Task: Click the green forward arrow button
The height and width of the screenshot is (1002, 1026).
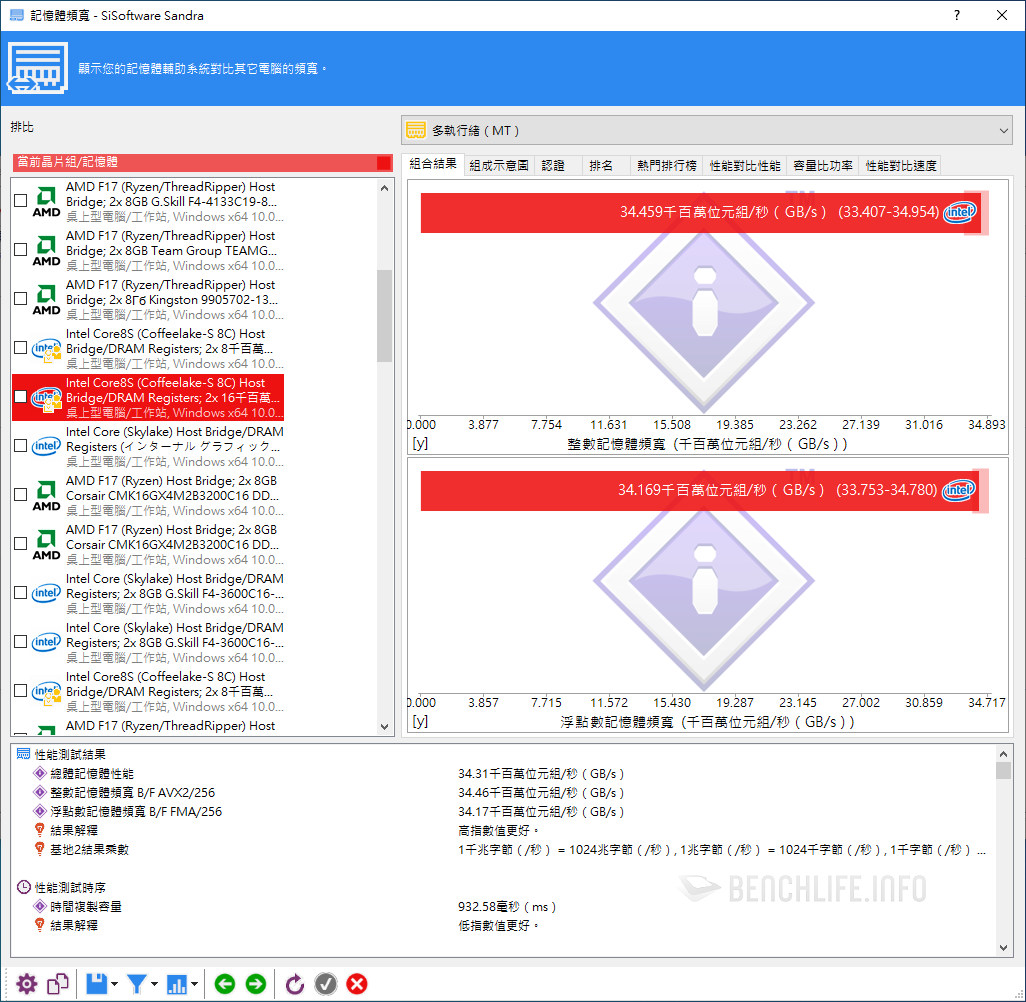Action: click(256, 984)
